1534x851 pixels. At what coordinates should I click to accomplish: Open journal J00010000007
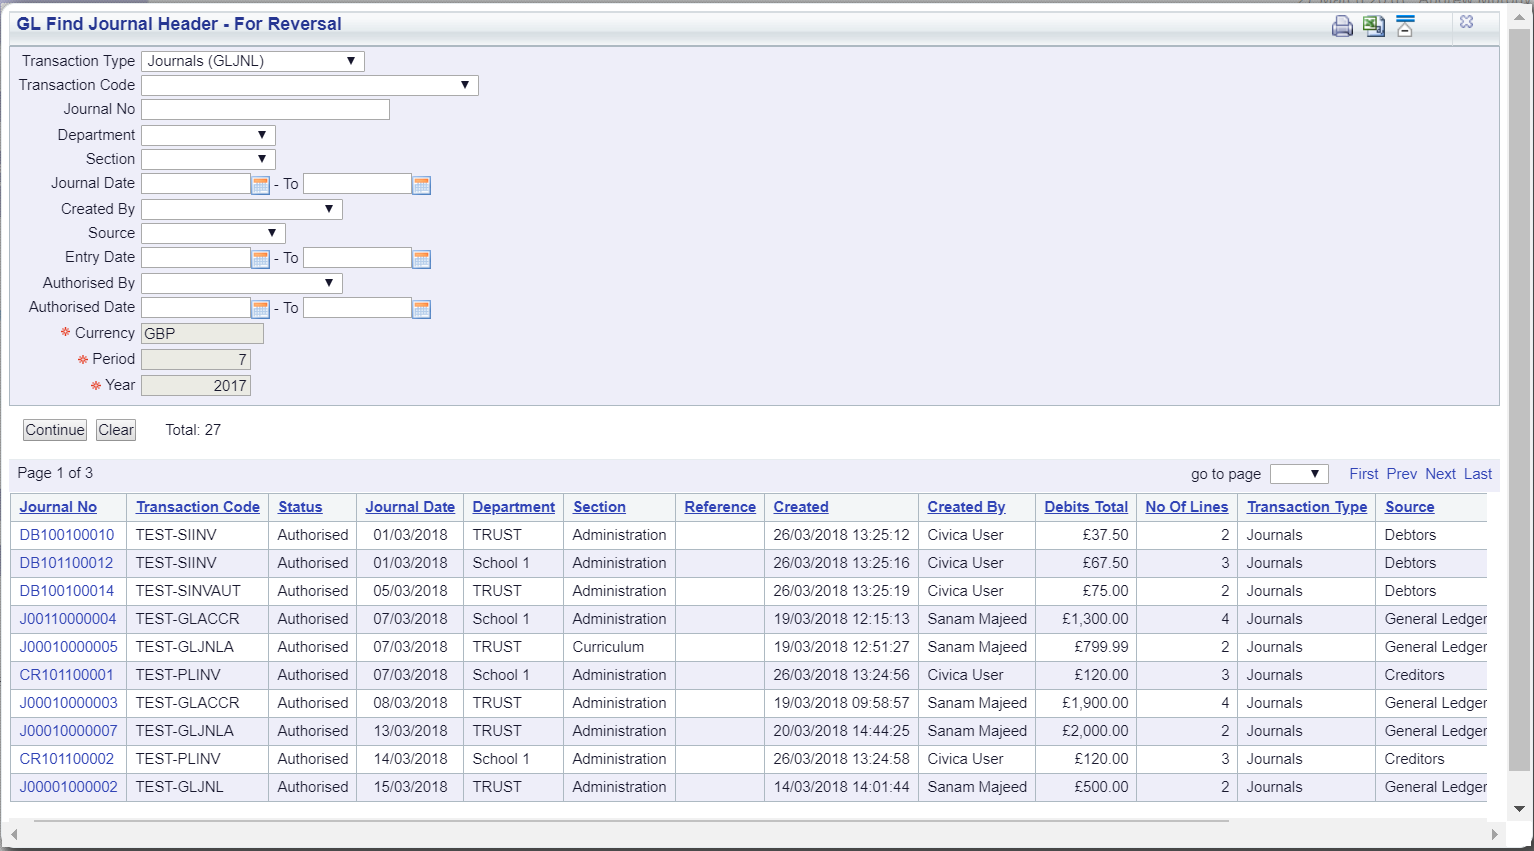coord(68,731)
